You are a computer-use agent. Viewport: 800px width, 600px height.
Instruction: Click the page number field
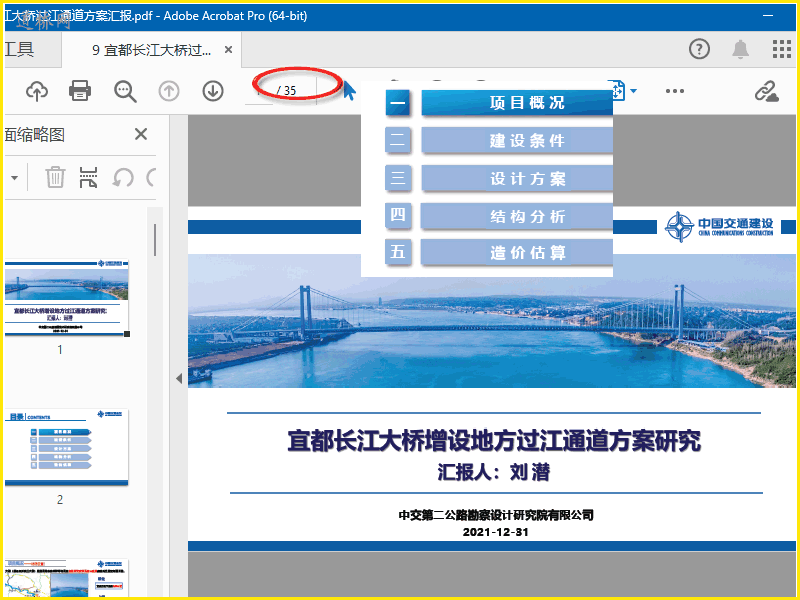pyautogui.click(x=259, y=91)
